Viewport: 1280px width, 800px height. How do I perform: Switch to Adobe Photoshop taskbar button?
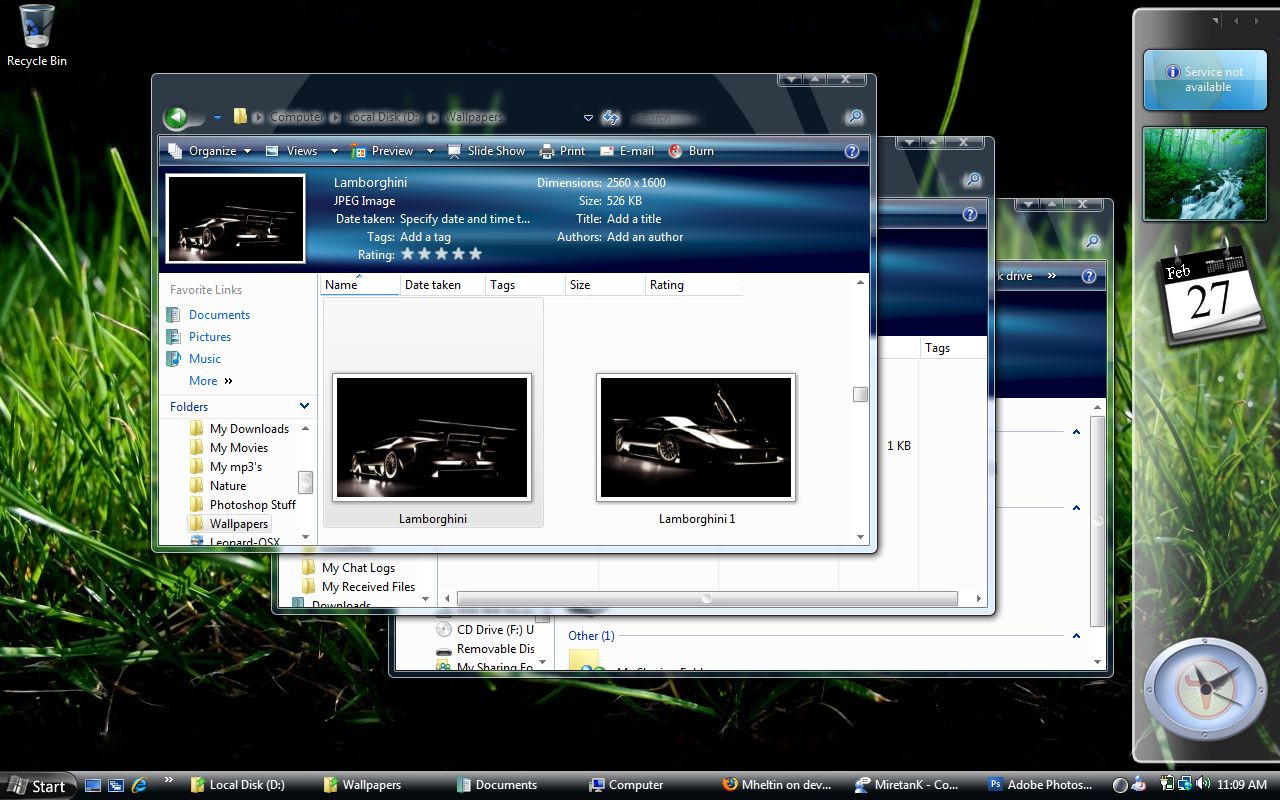[x=1041, y=785]
